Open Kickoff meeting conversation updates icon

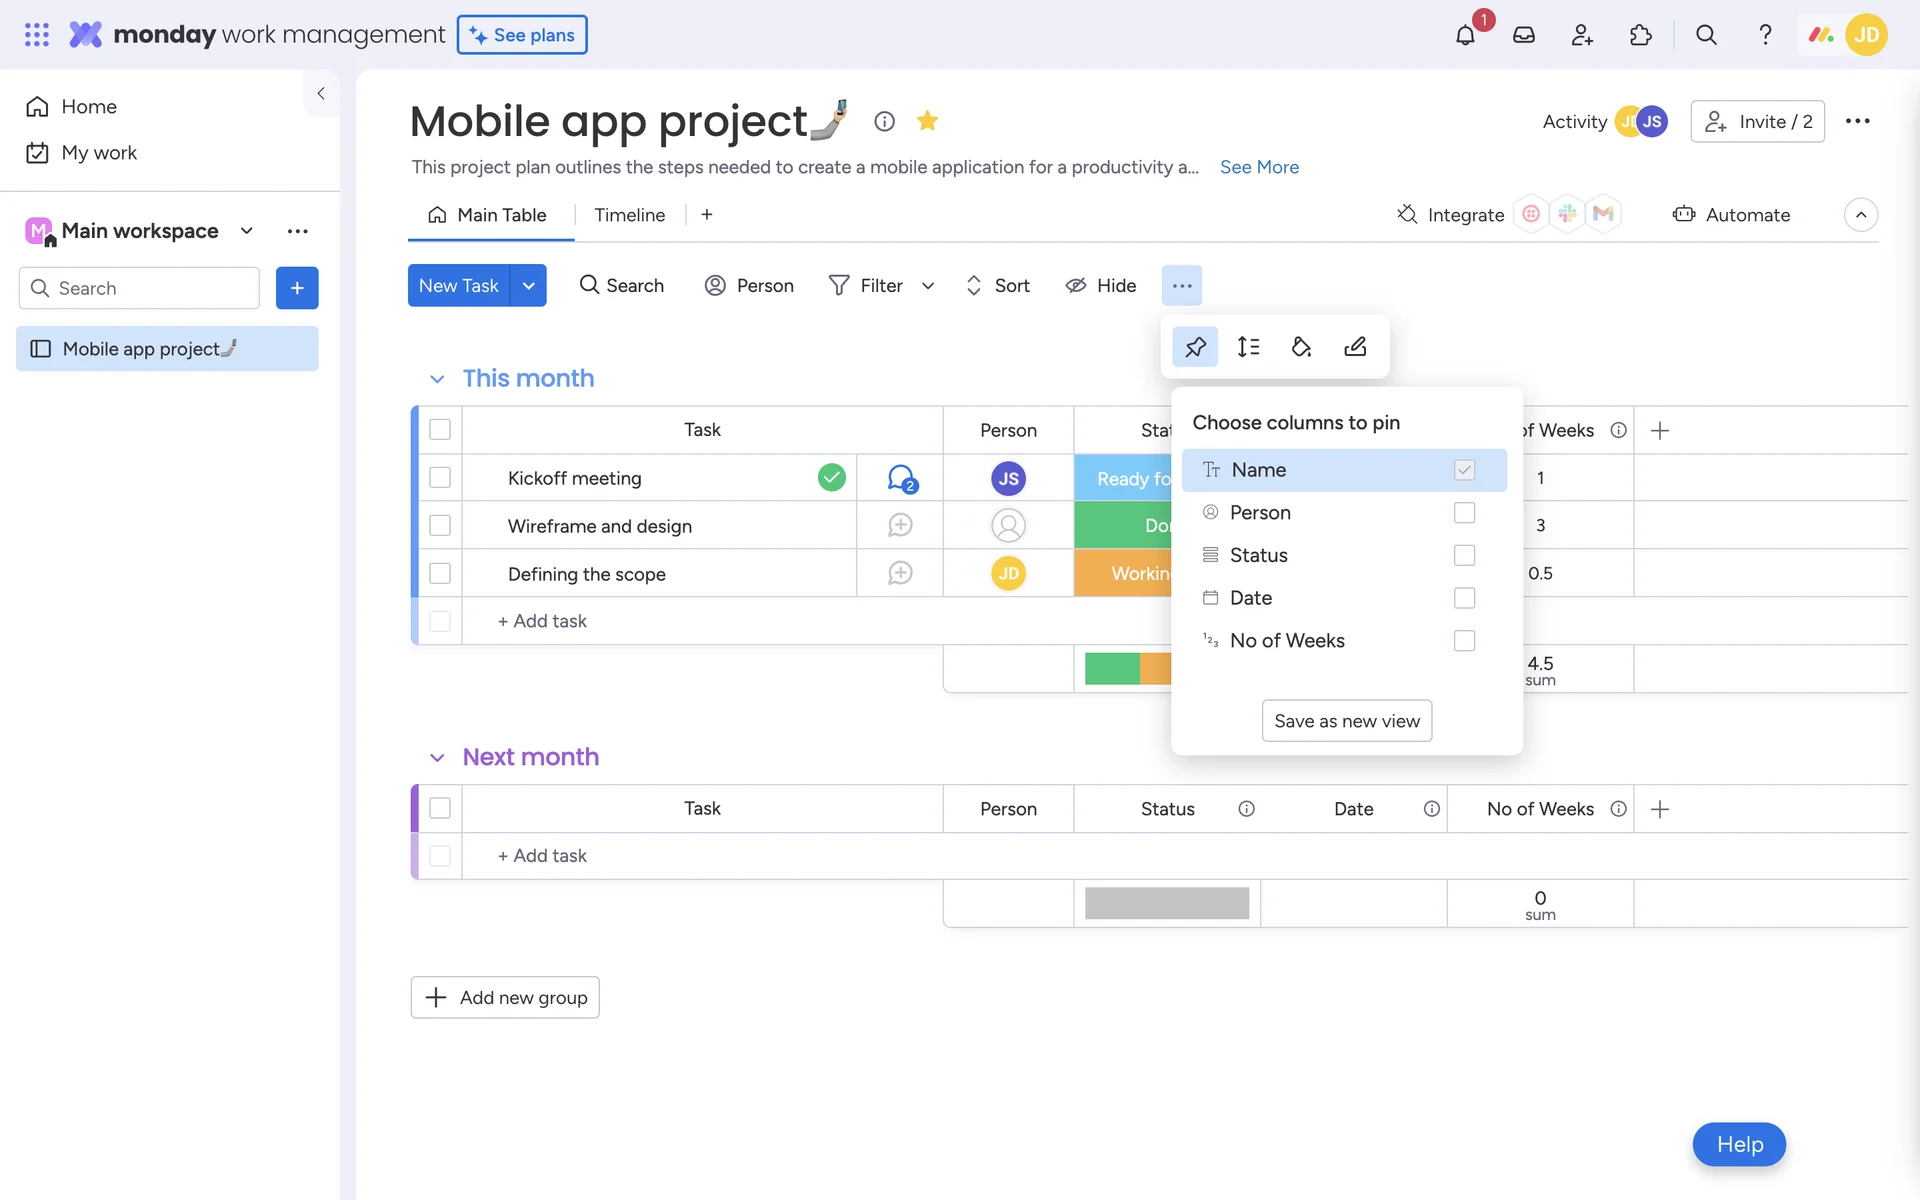[x=901, y=478]
